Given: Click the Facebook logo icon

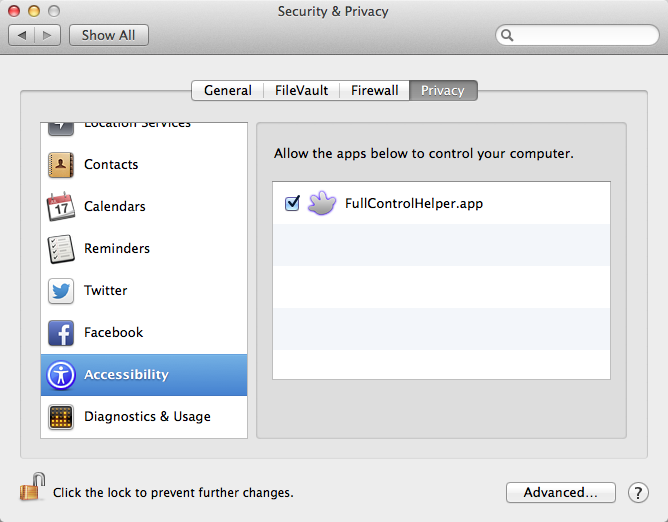Looking at the screenshot, I should 60,333.
